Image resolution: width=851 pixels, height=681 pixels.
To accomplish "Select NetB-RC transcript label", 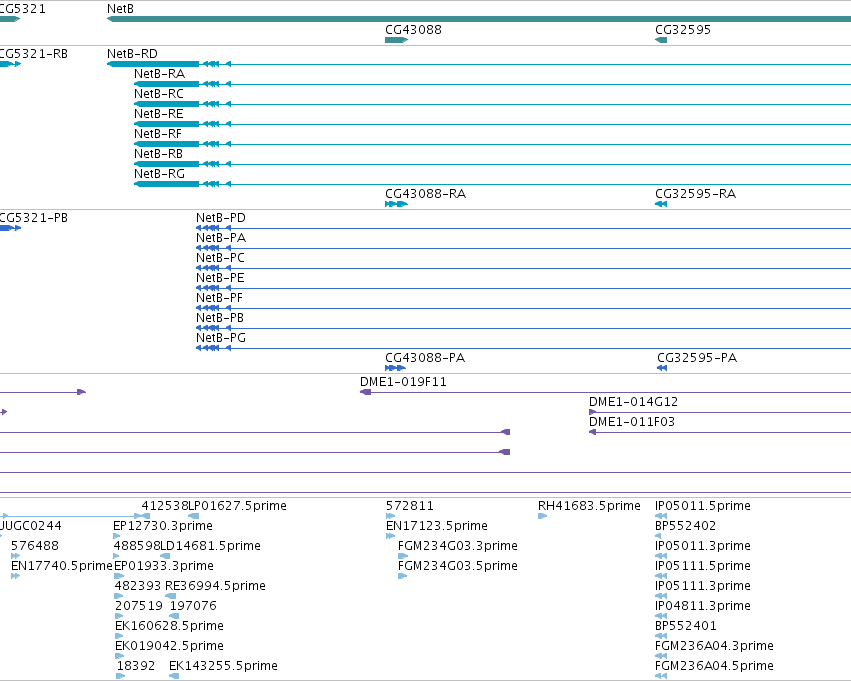I will 159,94.
